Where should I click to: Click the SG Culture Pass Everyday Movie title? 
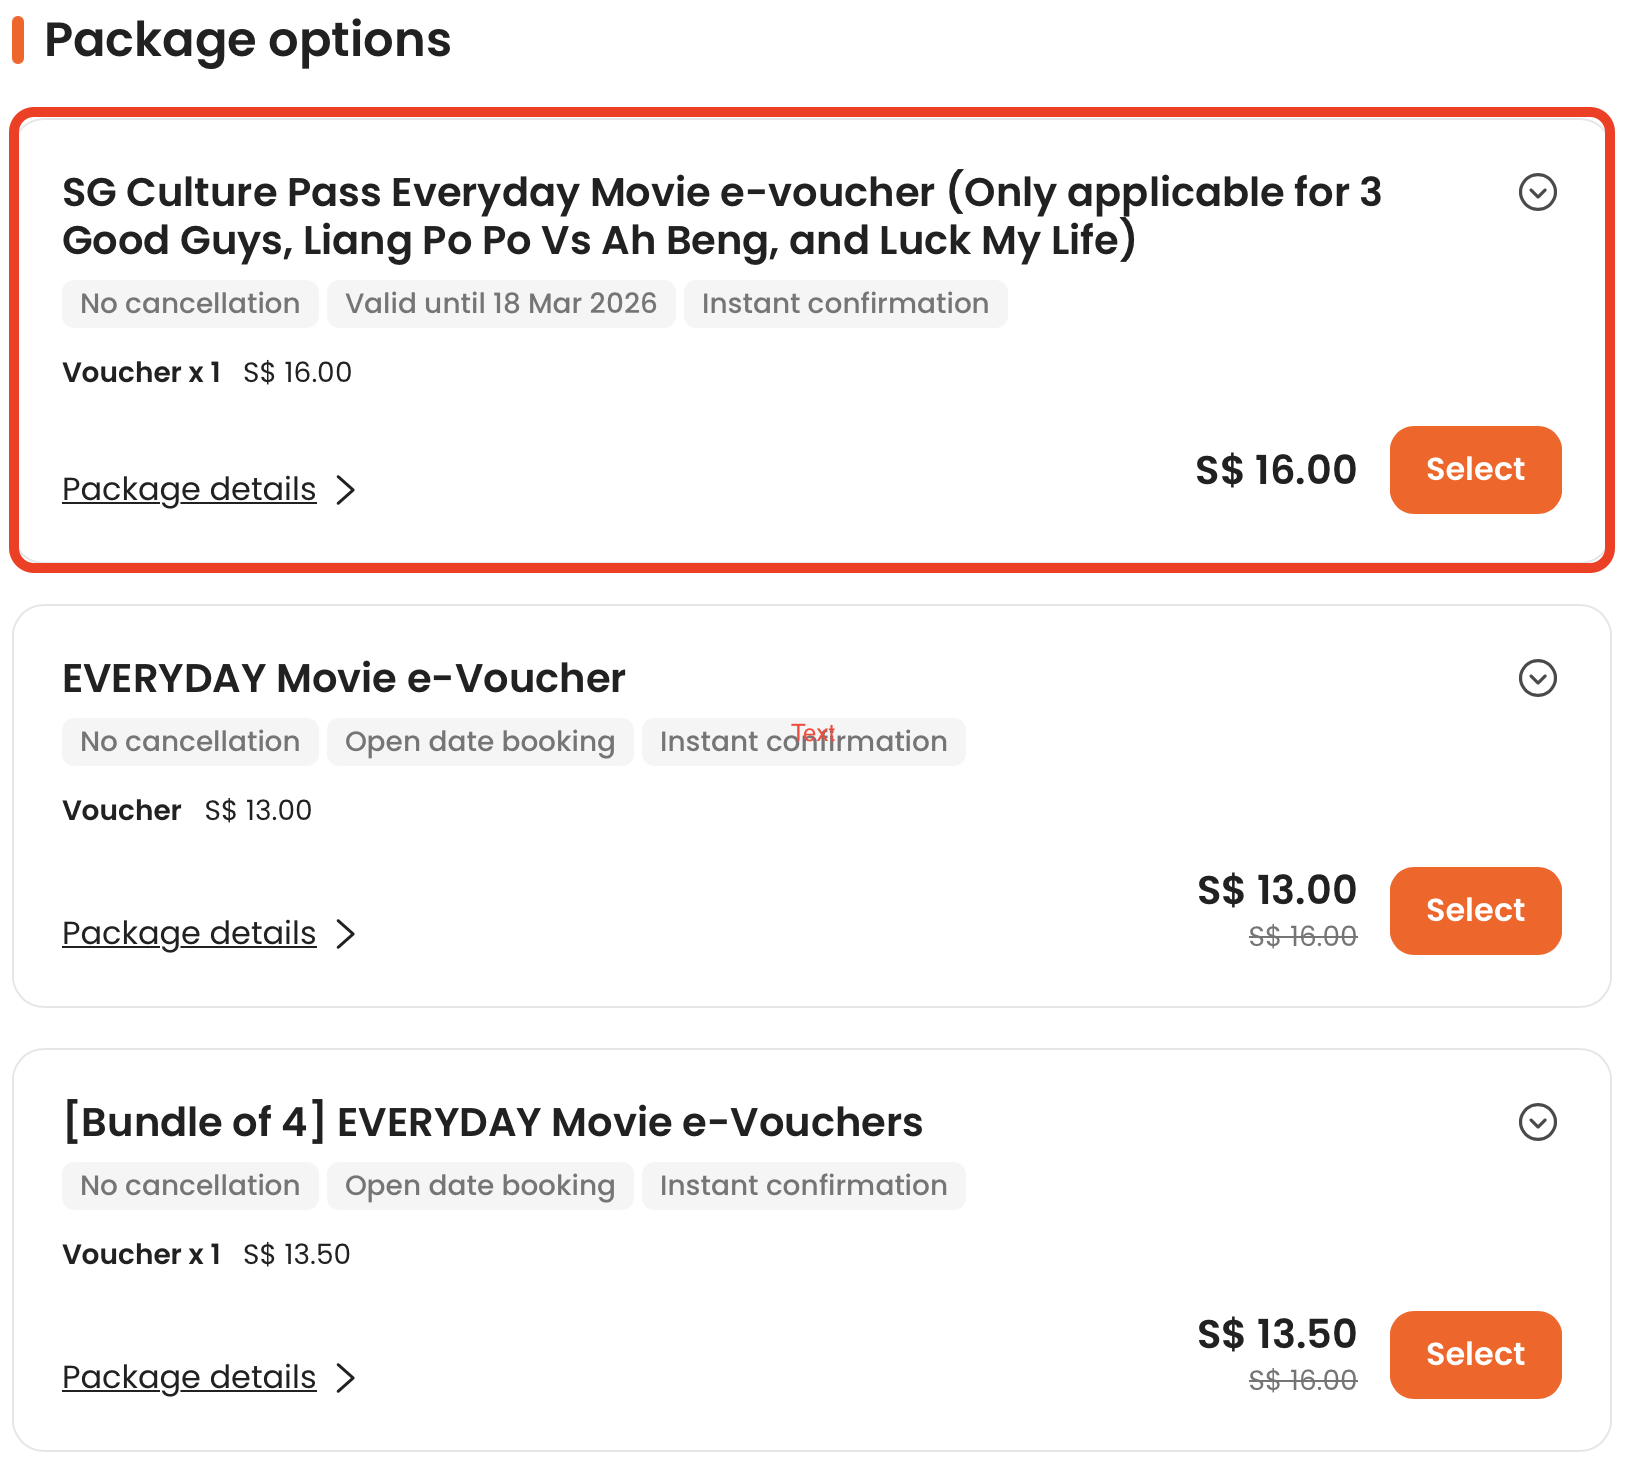pyautogui.click(x=720, y=216)
